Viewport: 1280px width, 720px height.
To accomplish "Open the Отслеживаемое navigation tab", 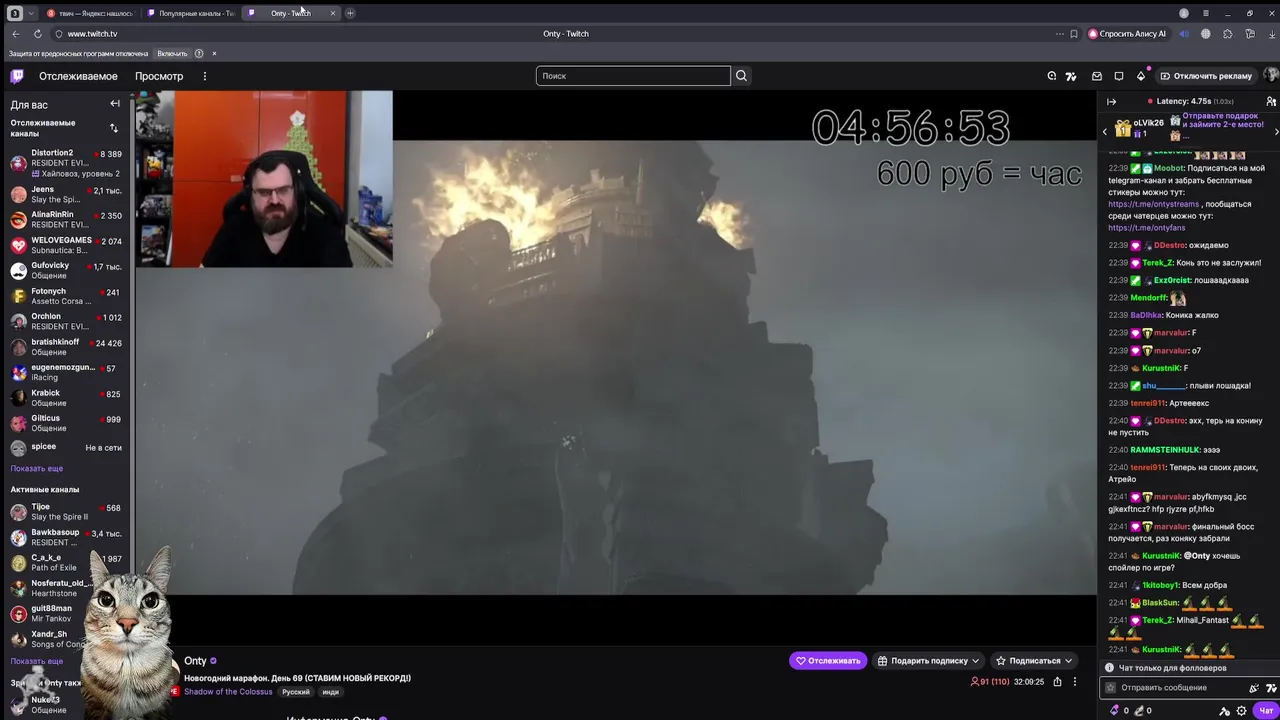I will click(x=78, y=76).
